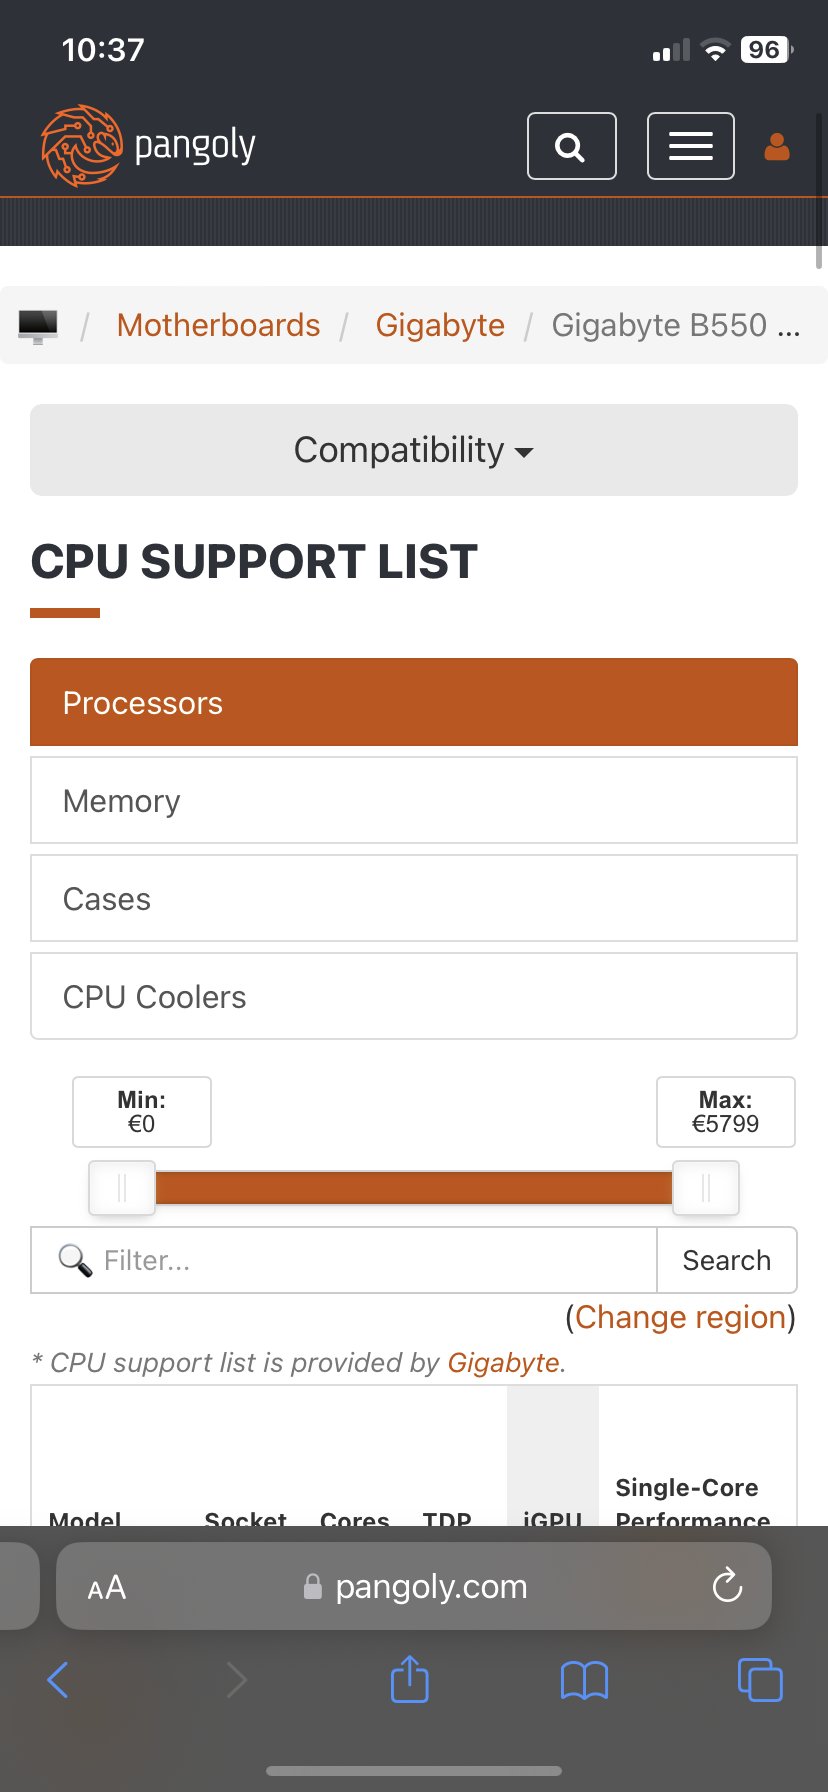Click the Pangoly logo icon

(82, 146)
